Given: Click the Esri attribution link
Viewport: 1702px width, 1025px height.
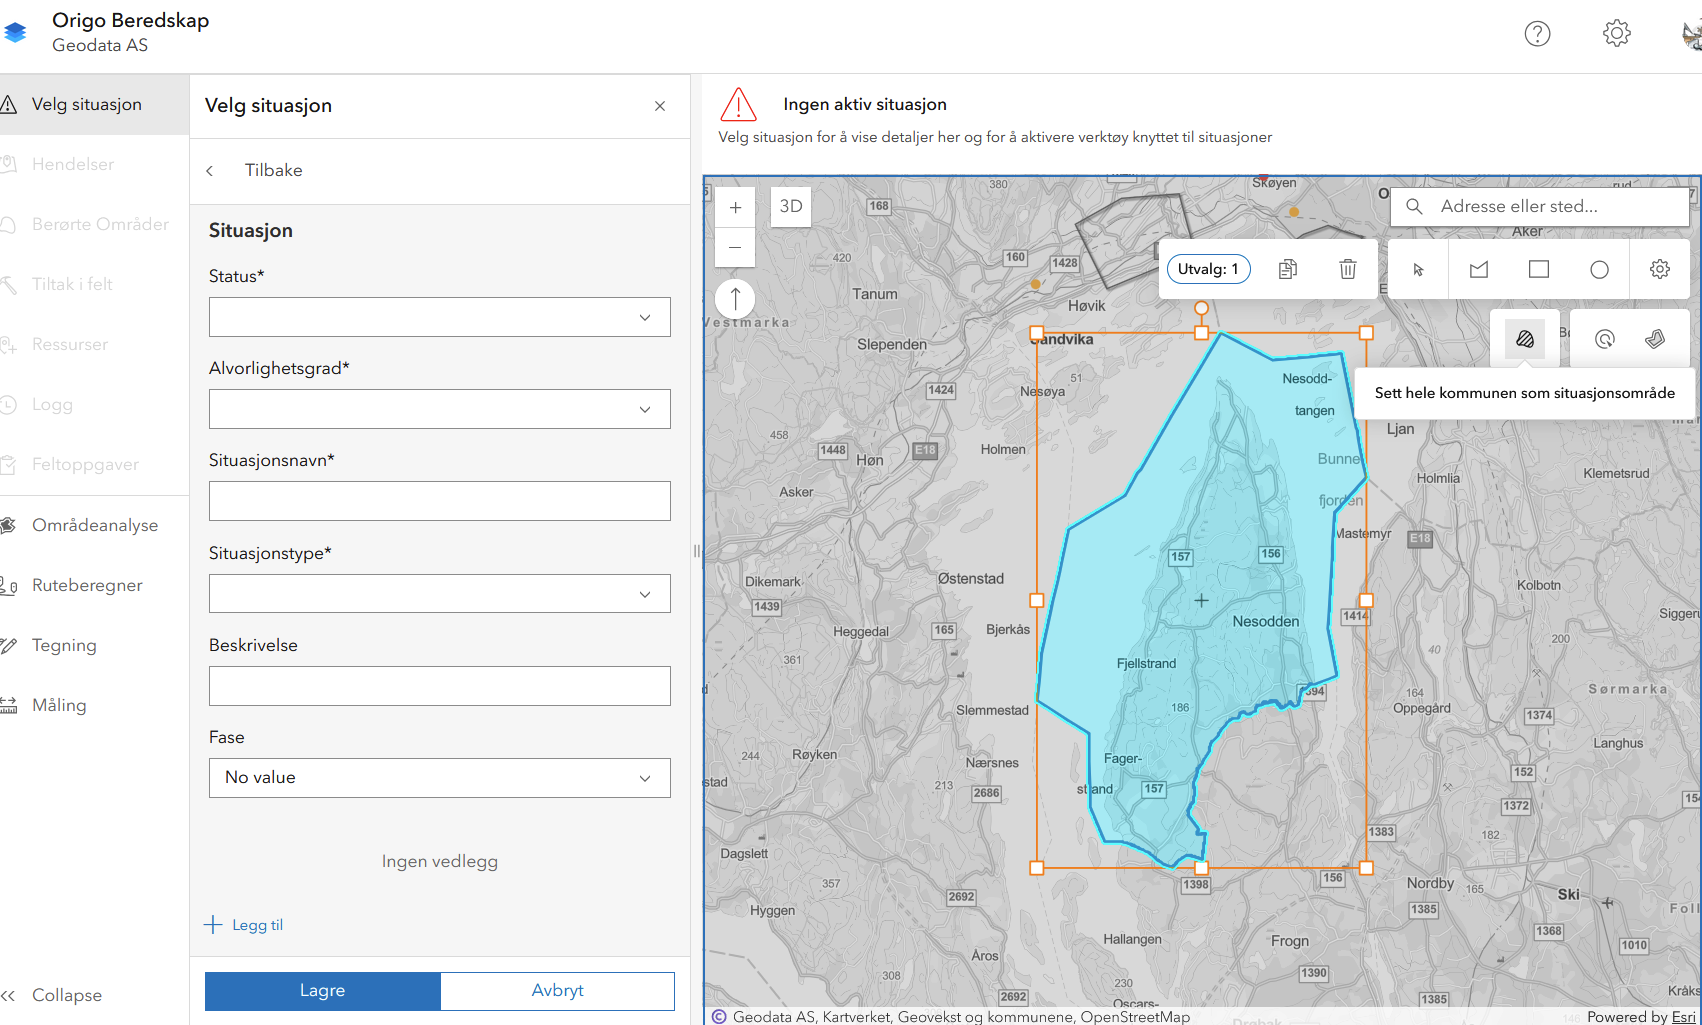Looking at the screenshot, I should (1684, 1017).
